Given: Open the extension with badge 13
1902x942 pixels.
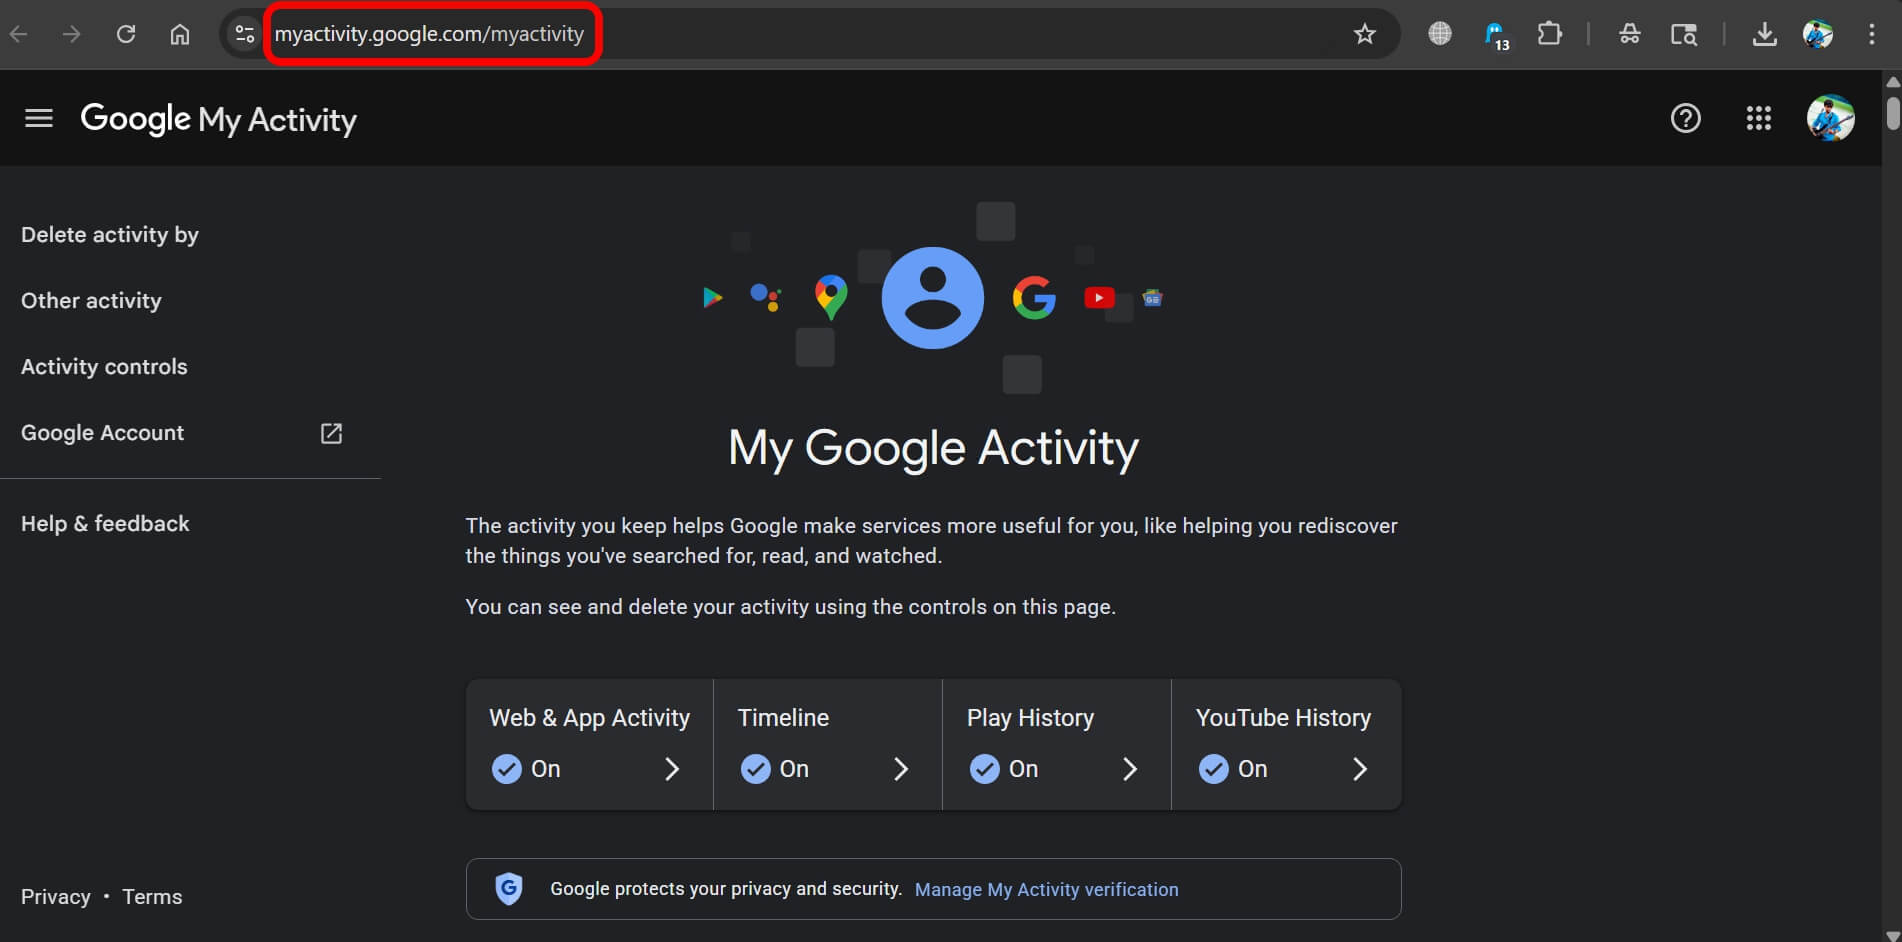Looking at the screenshot, I should (1496, 35).
